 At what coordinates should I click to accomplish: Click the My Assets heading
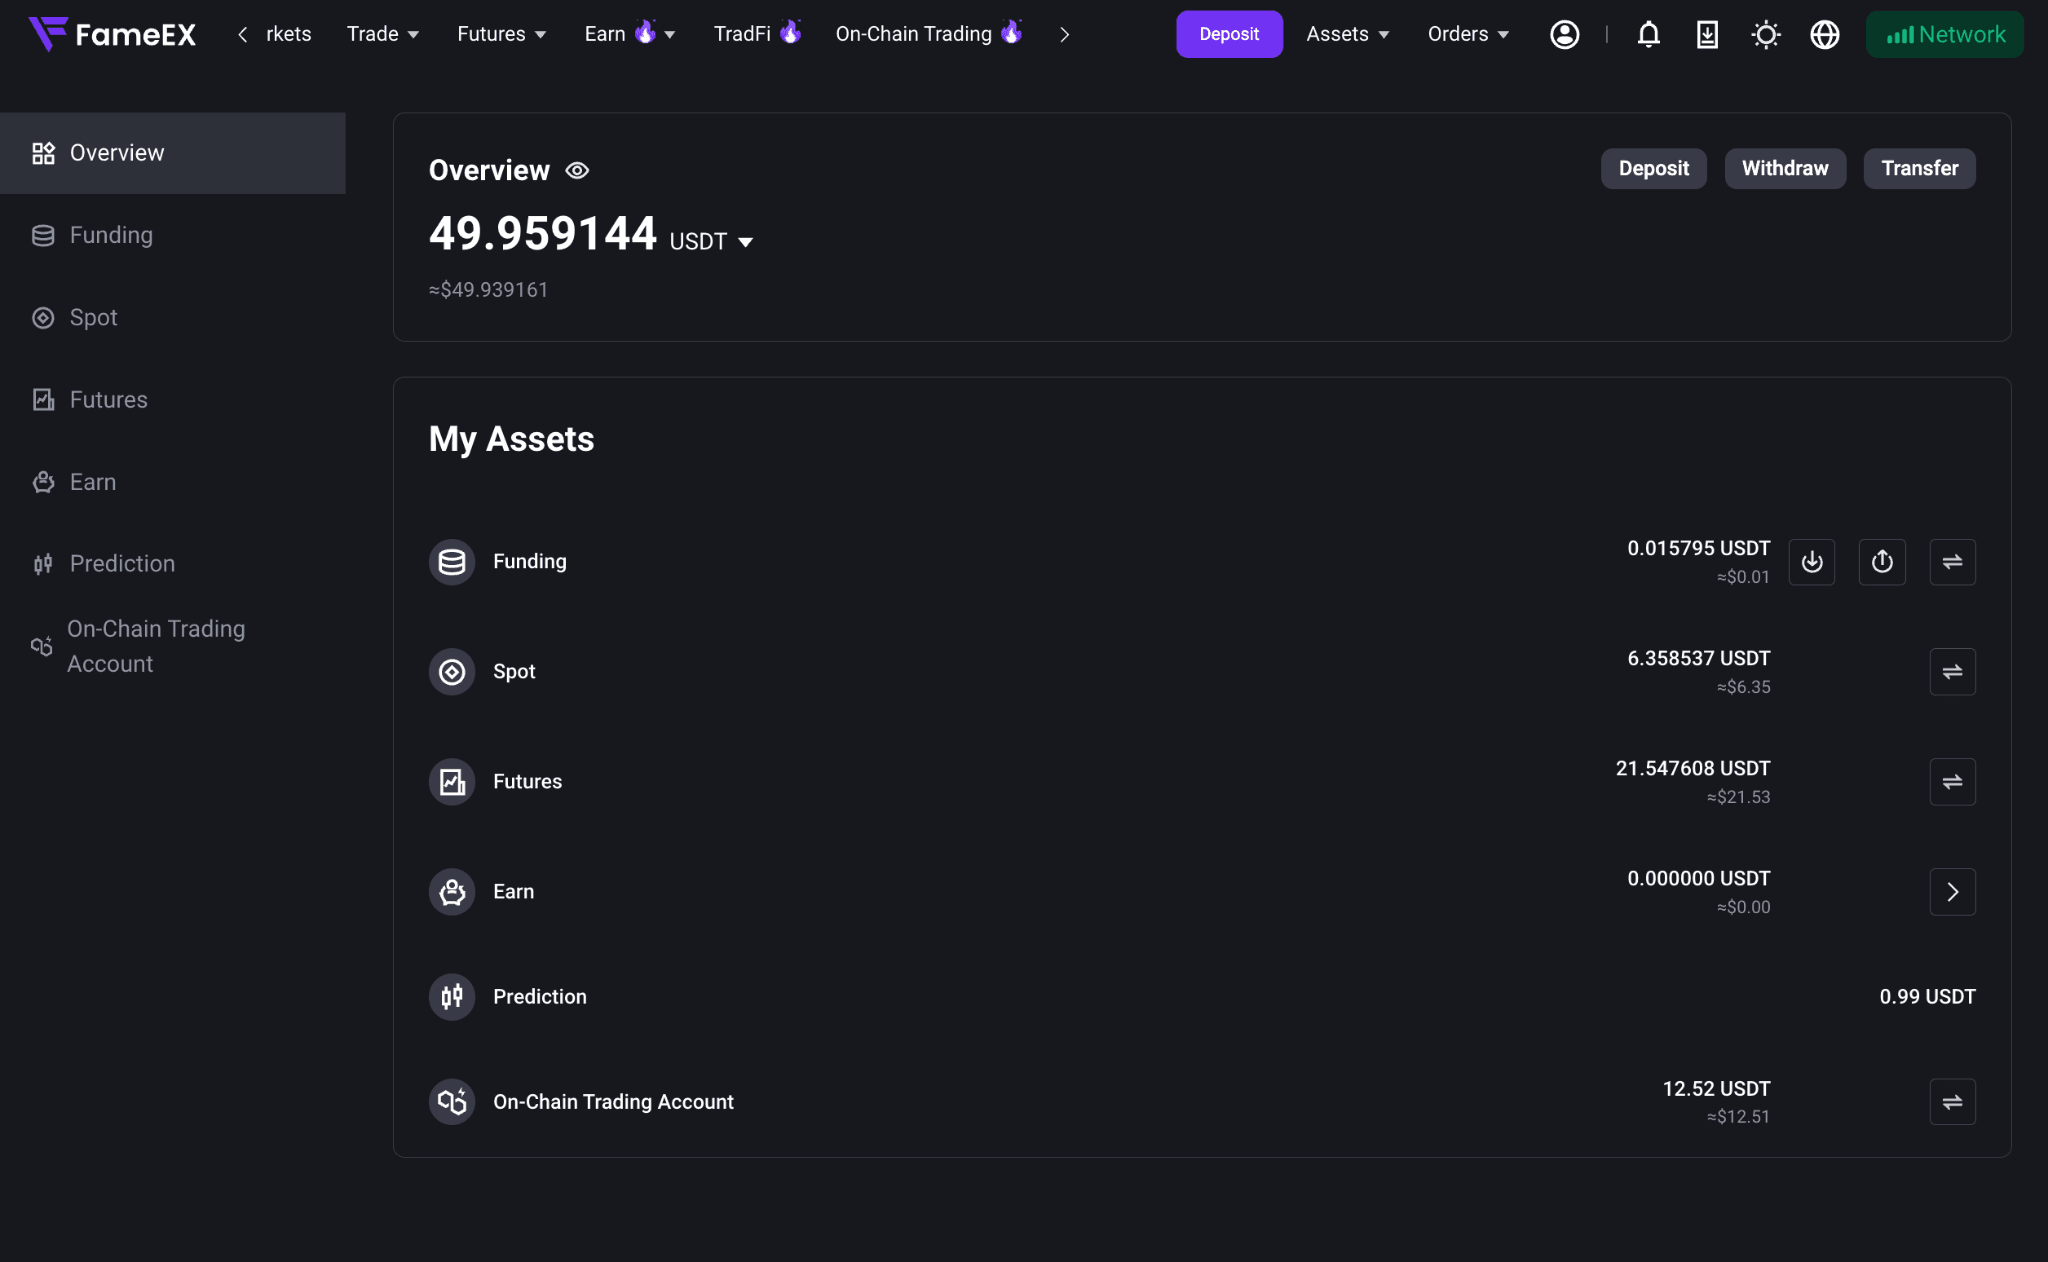(511, 439)
